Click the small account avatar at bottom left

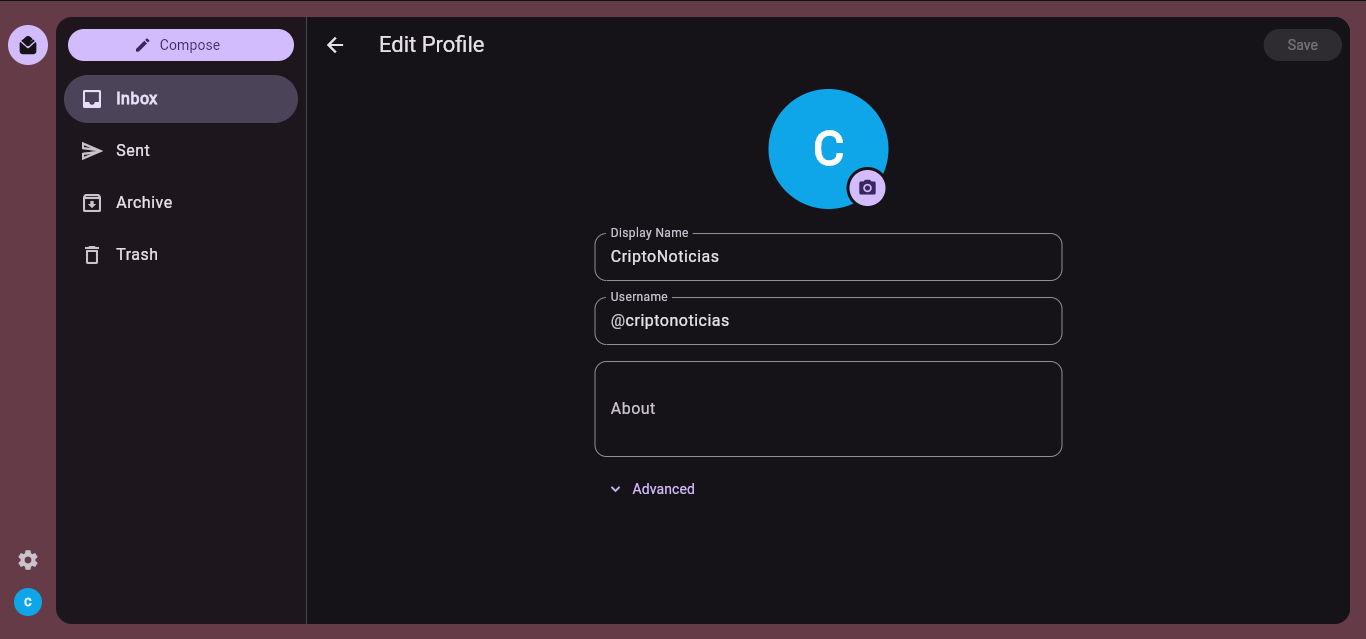pyautogui.click(x=28, y=602)
